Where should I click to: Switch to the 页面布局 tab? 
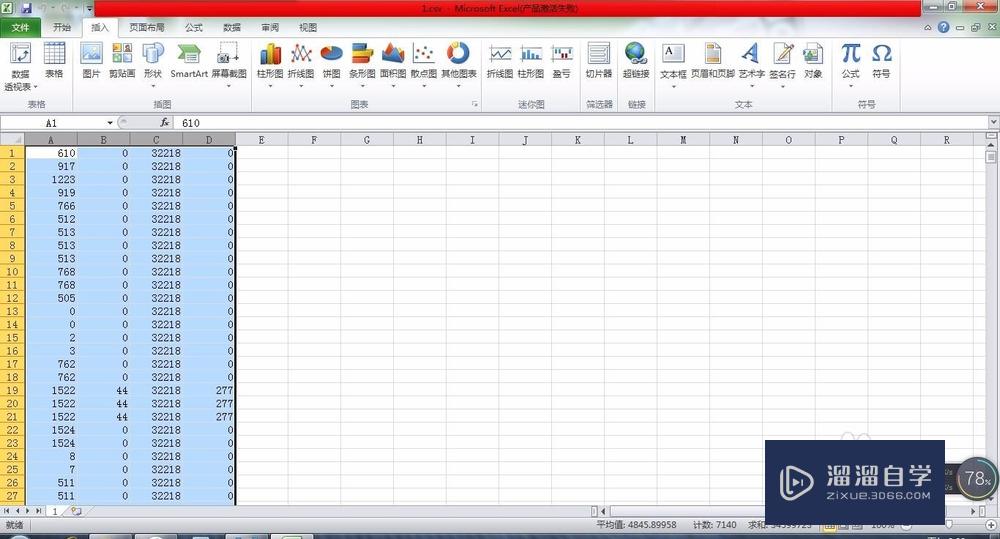(x=147, y=27)
